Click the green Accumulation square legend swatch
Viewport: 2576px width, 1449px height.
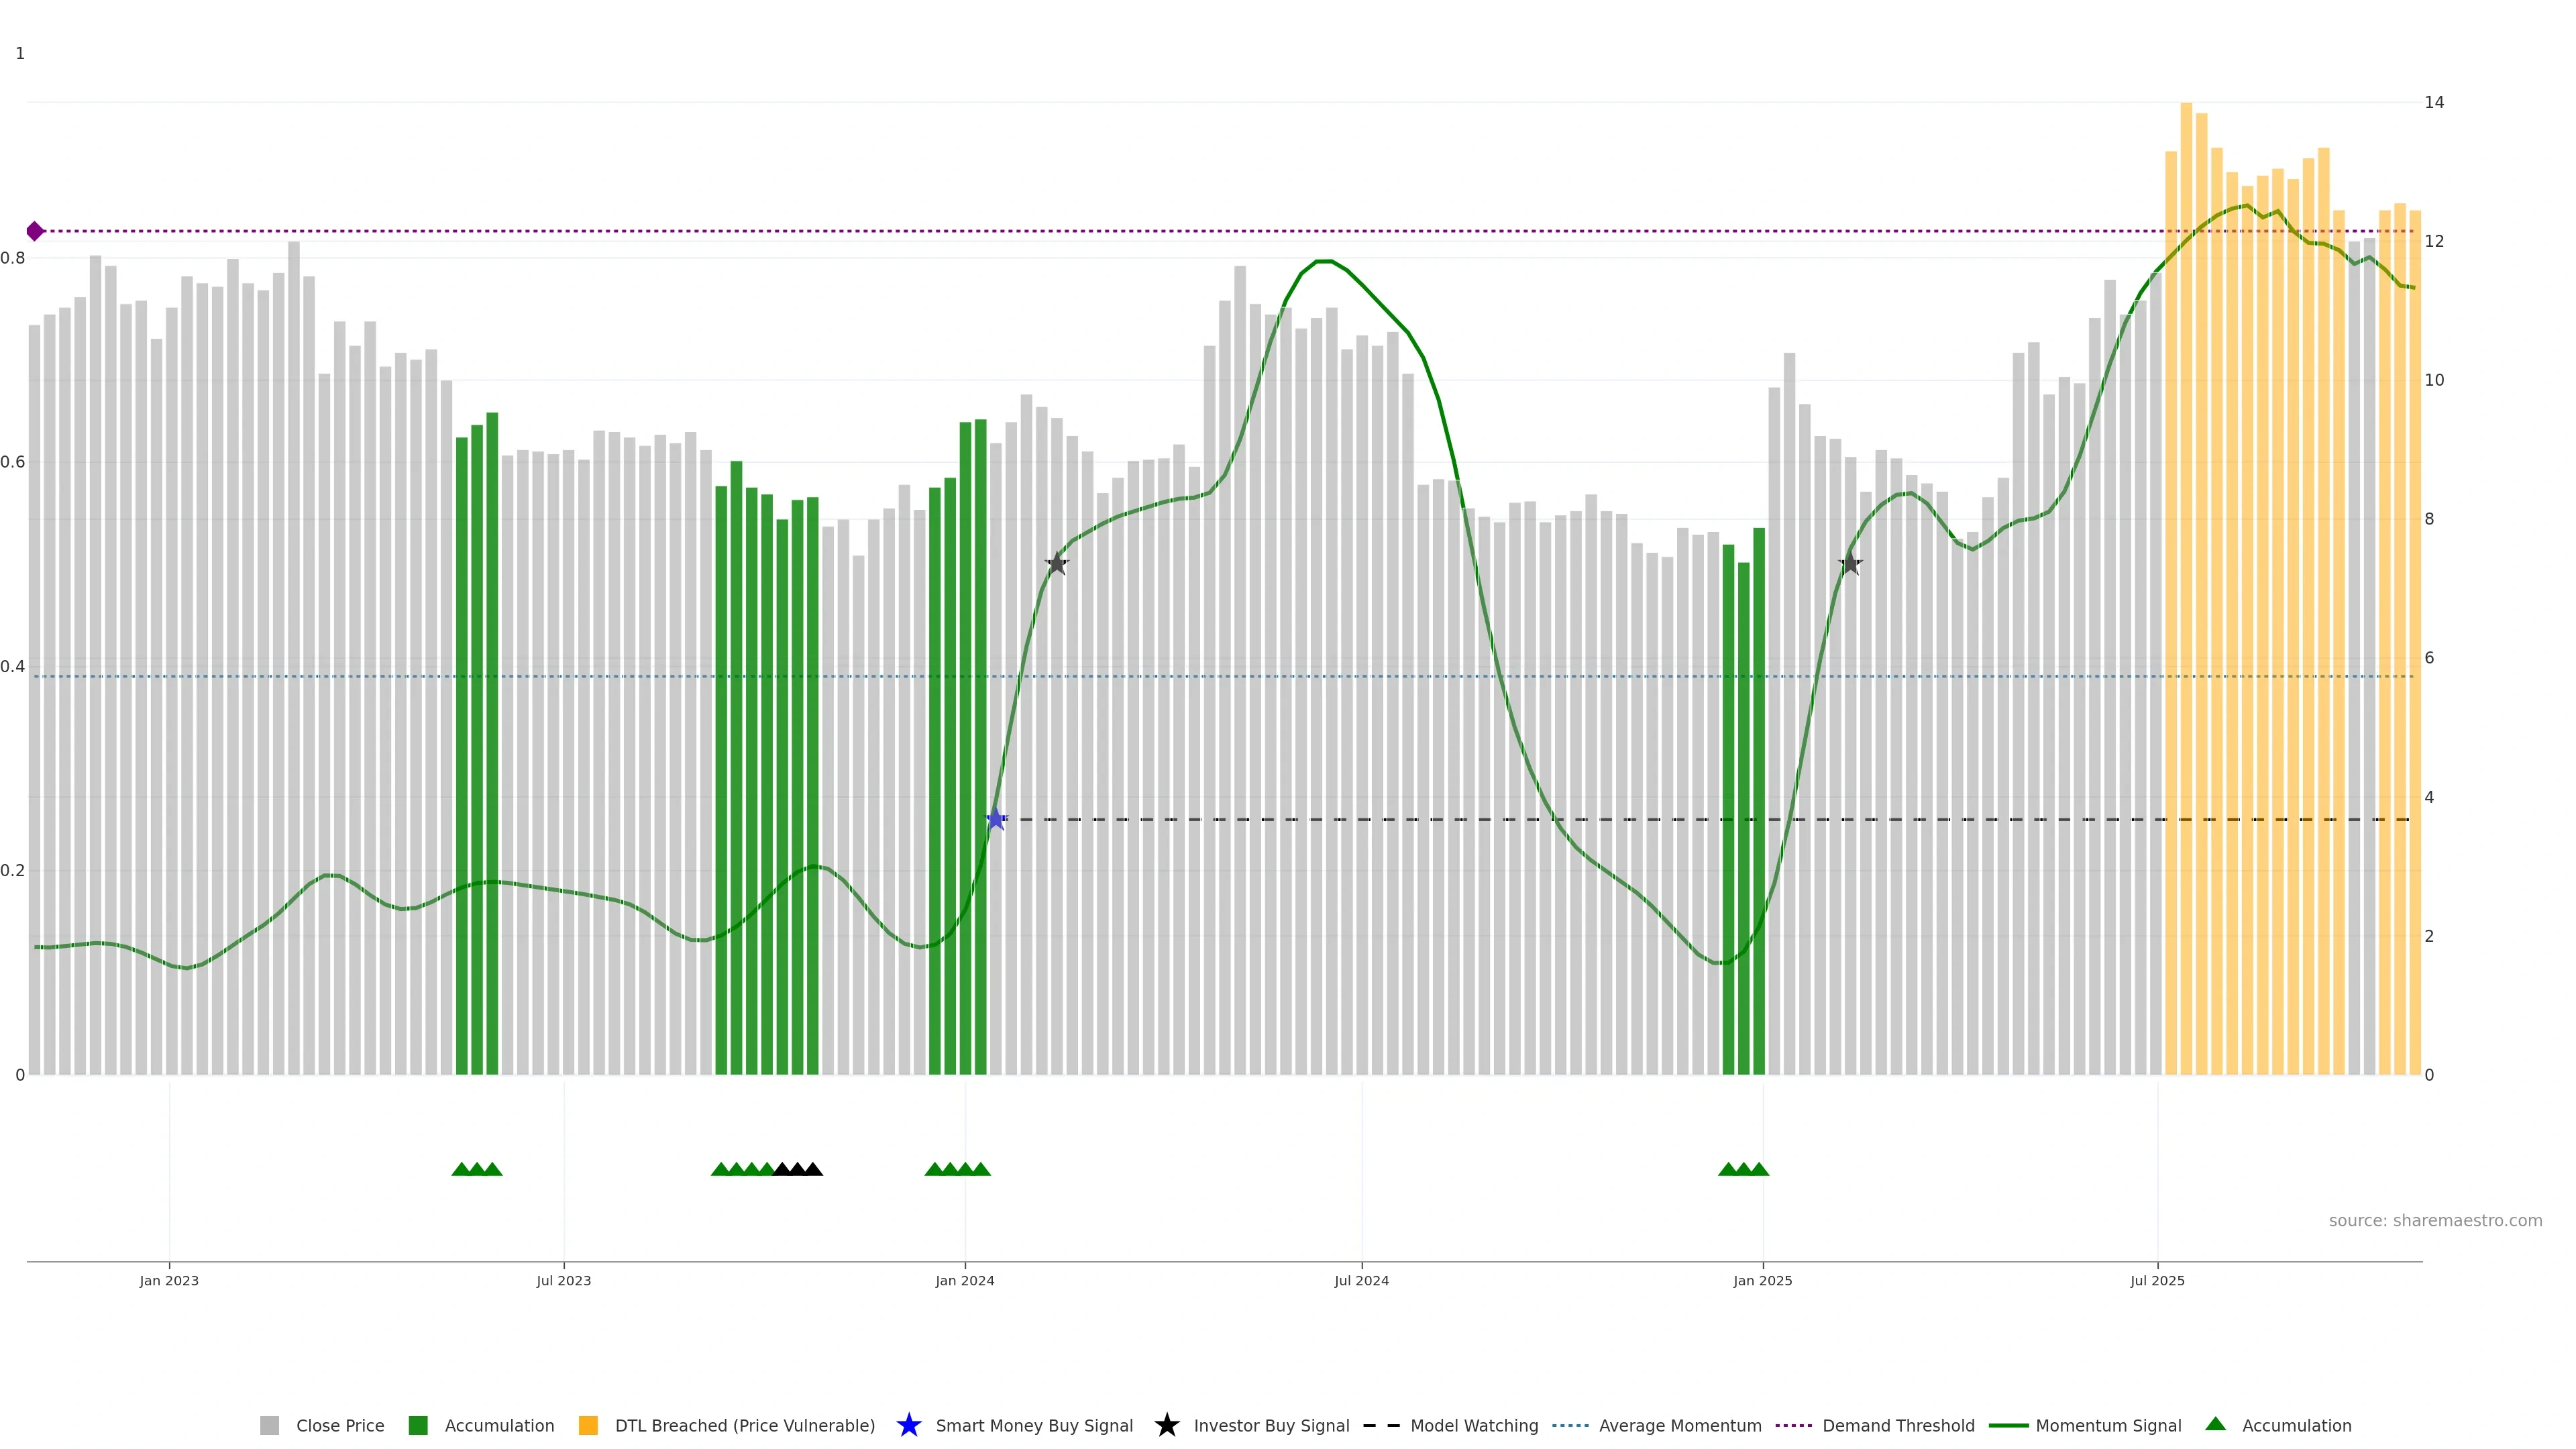coord(418,1425)
